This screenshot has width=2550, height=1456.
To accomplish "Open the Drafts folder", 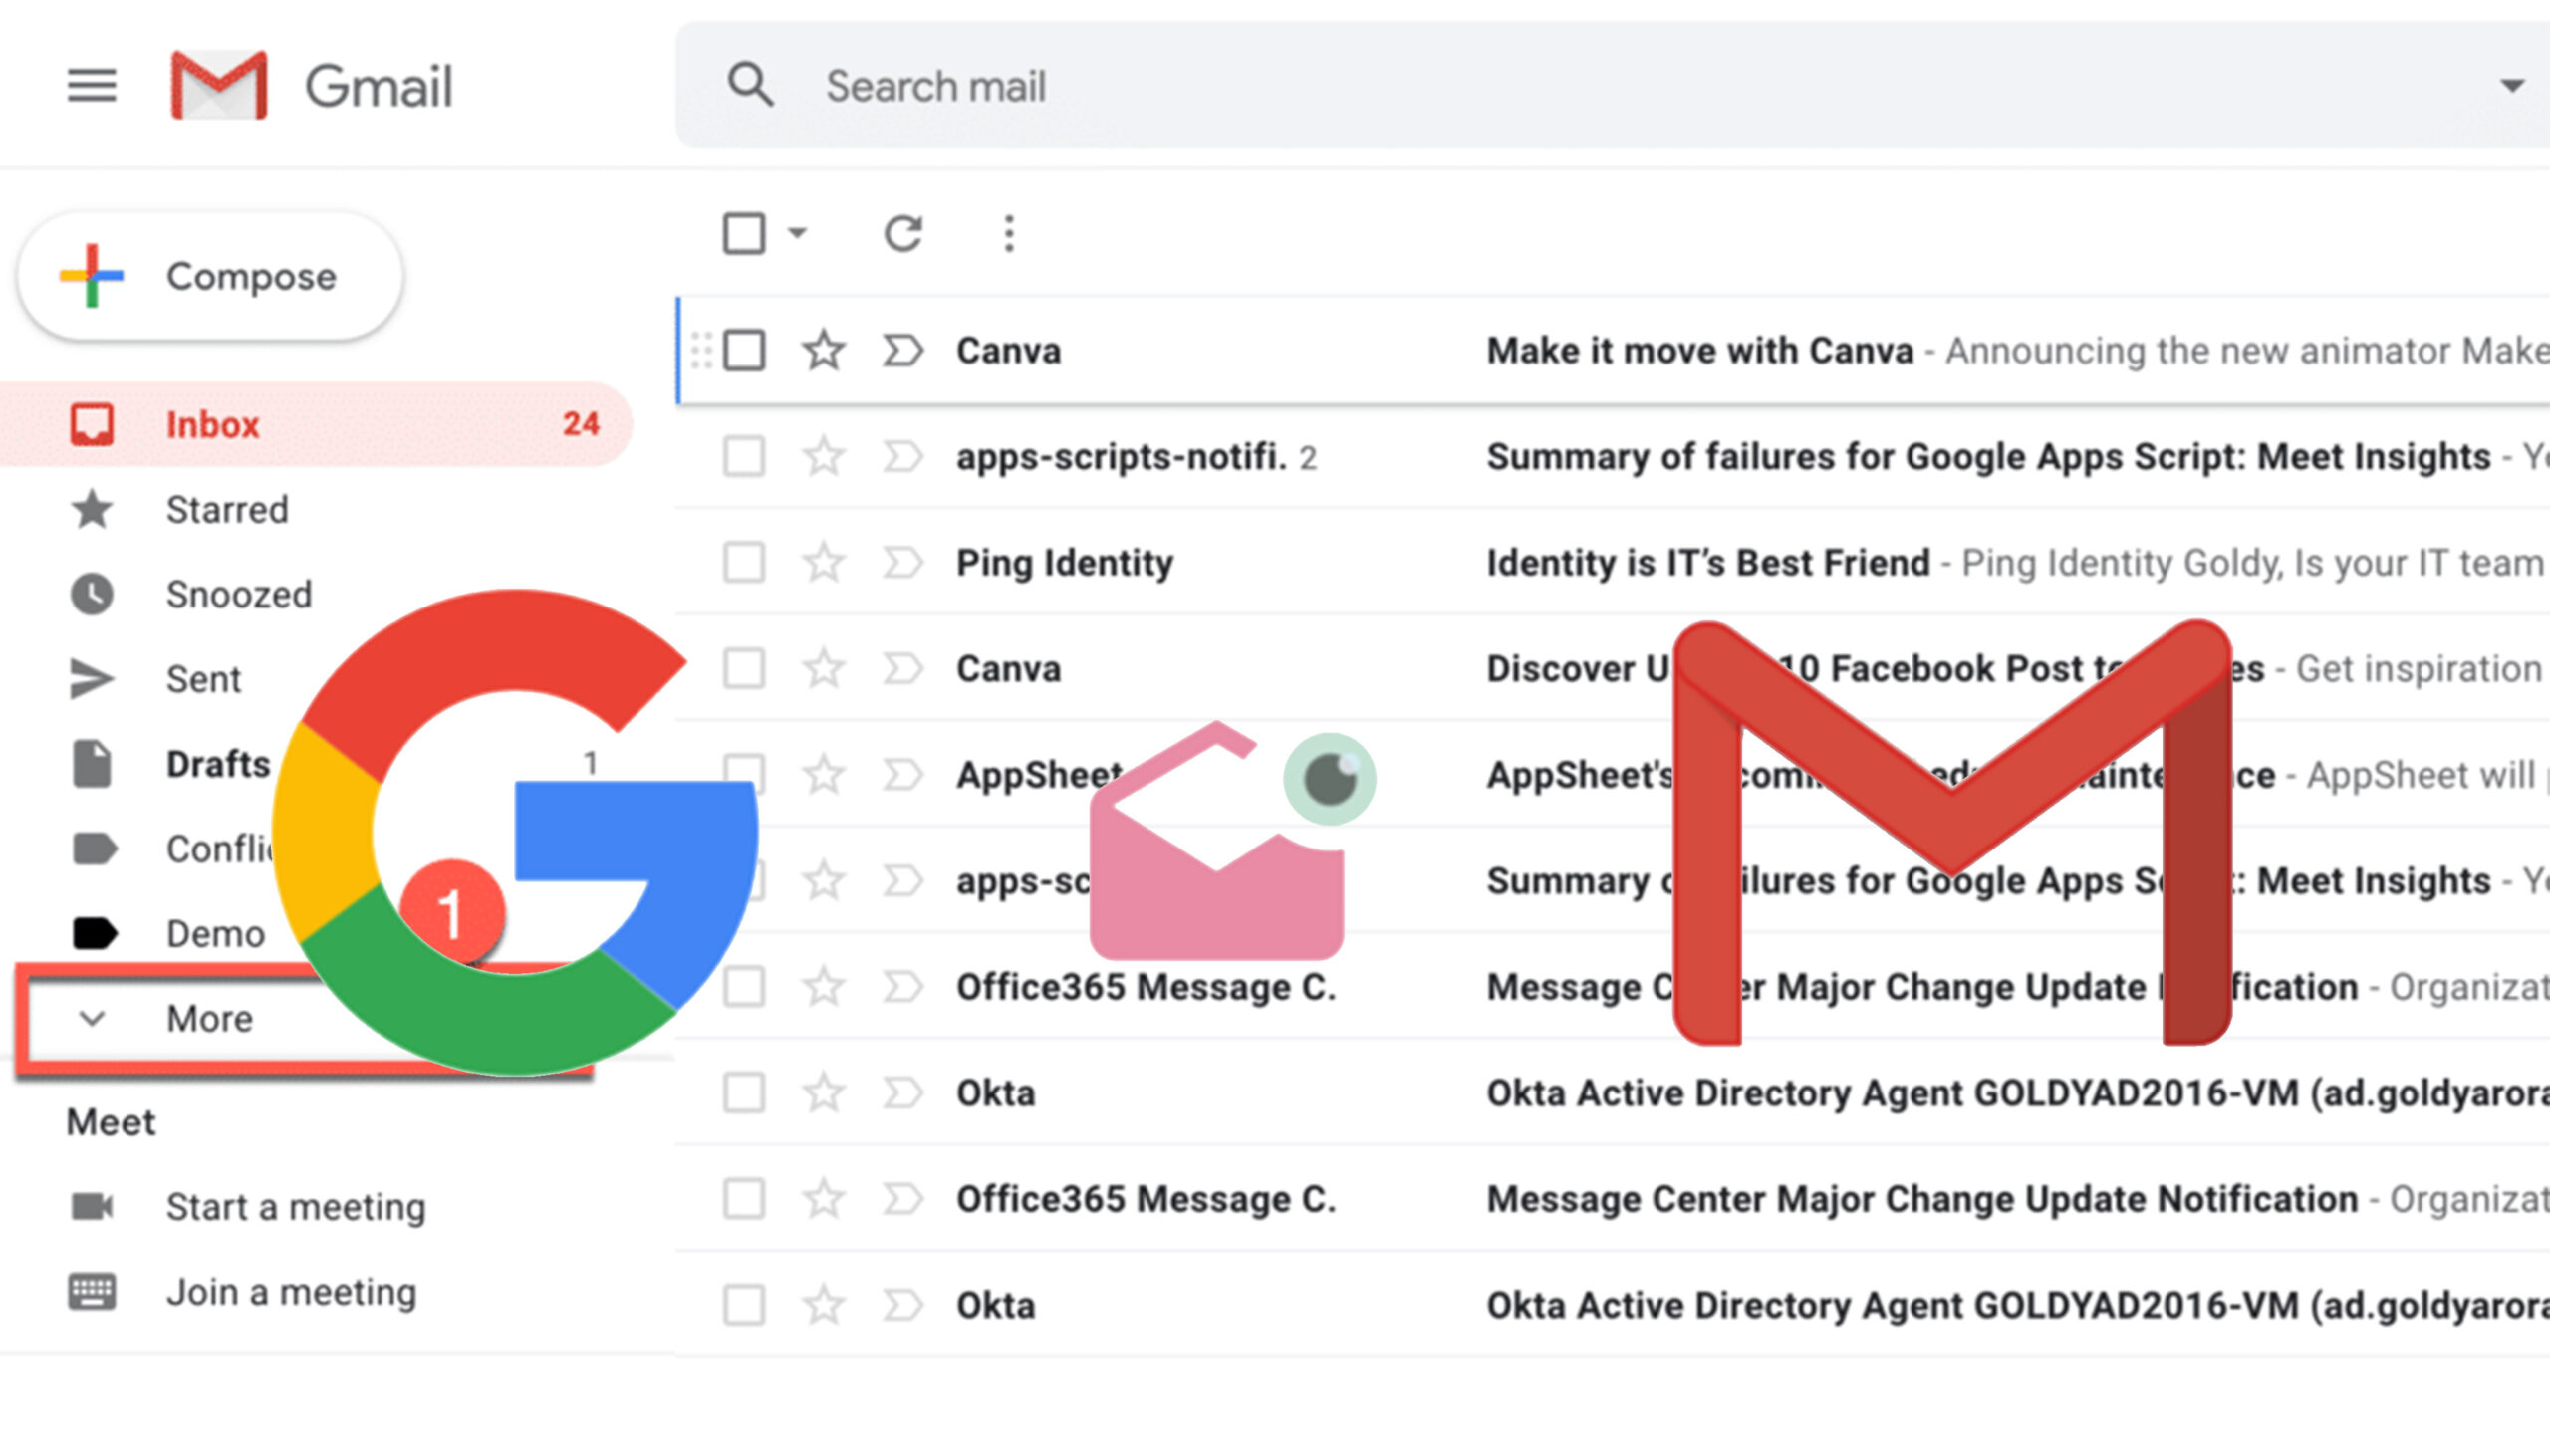I will tap(218, 764).
